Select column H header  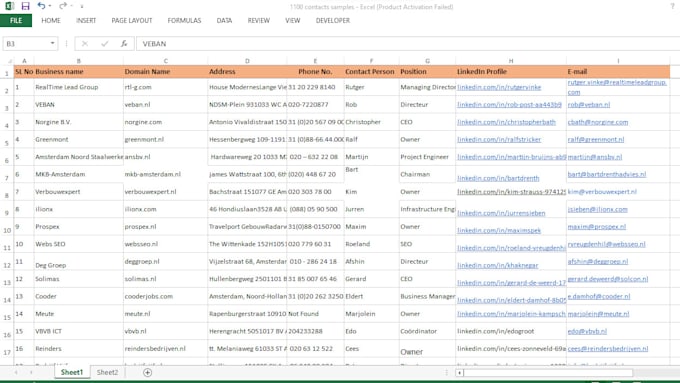[511, 61]
